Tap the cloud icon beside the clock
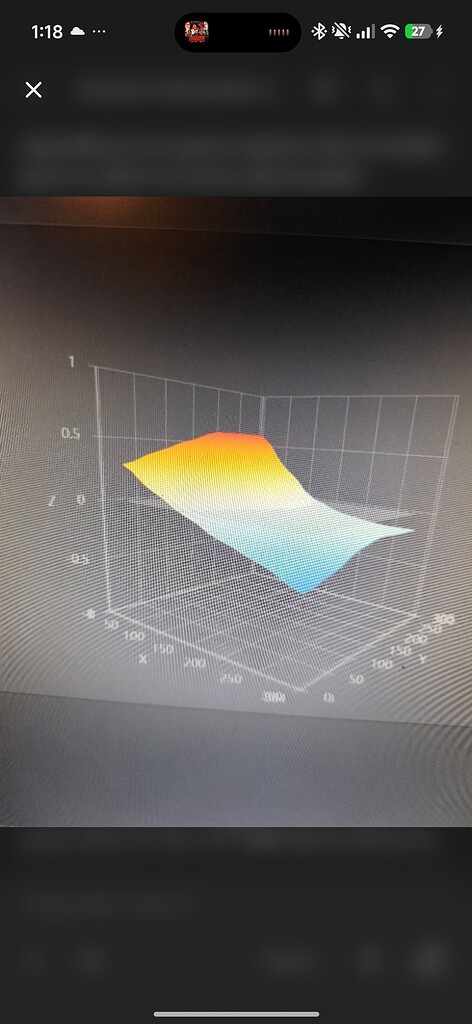 pos(78,31)
